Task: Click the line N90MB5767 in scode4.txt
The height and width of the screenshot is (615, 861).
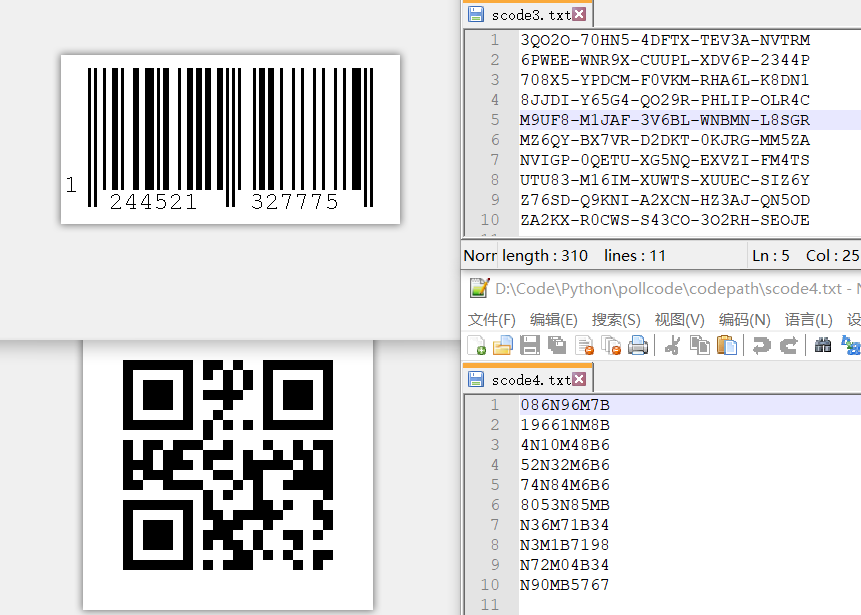Action: (565, 585)
